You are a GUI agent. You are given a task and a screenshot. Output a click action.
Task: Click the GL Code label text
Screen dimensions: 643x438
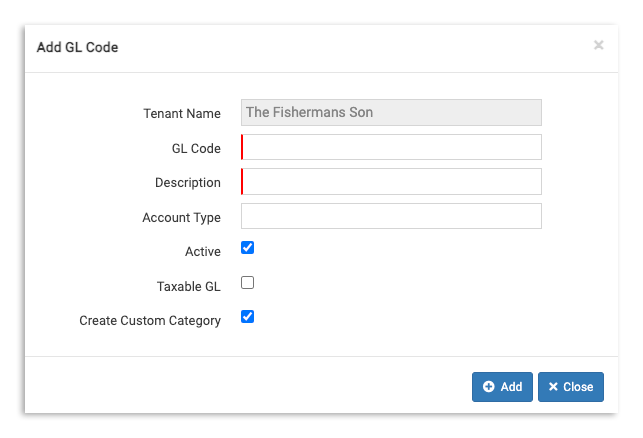pyautogui.click(x=196, y=149)
